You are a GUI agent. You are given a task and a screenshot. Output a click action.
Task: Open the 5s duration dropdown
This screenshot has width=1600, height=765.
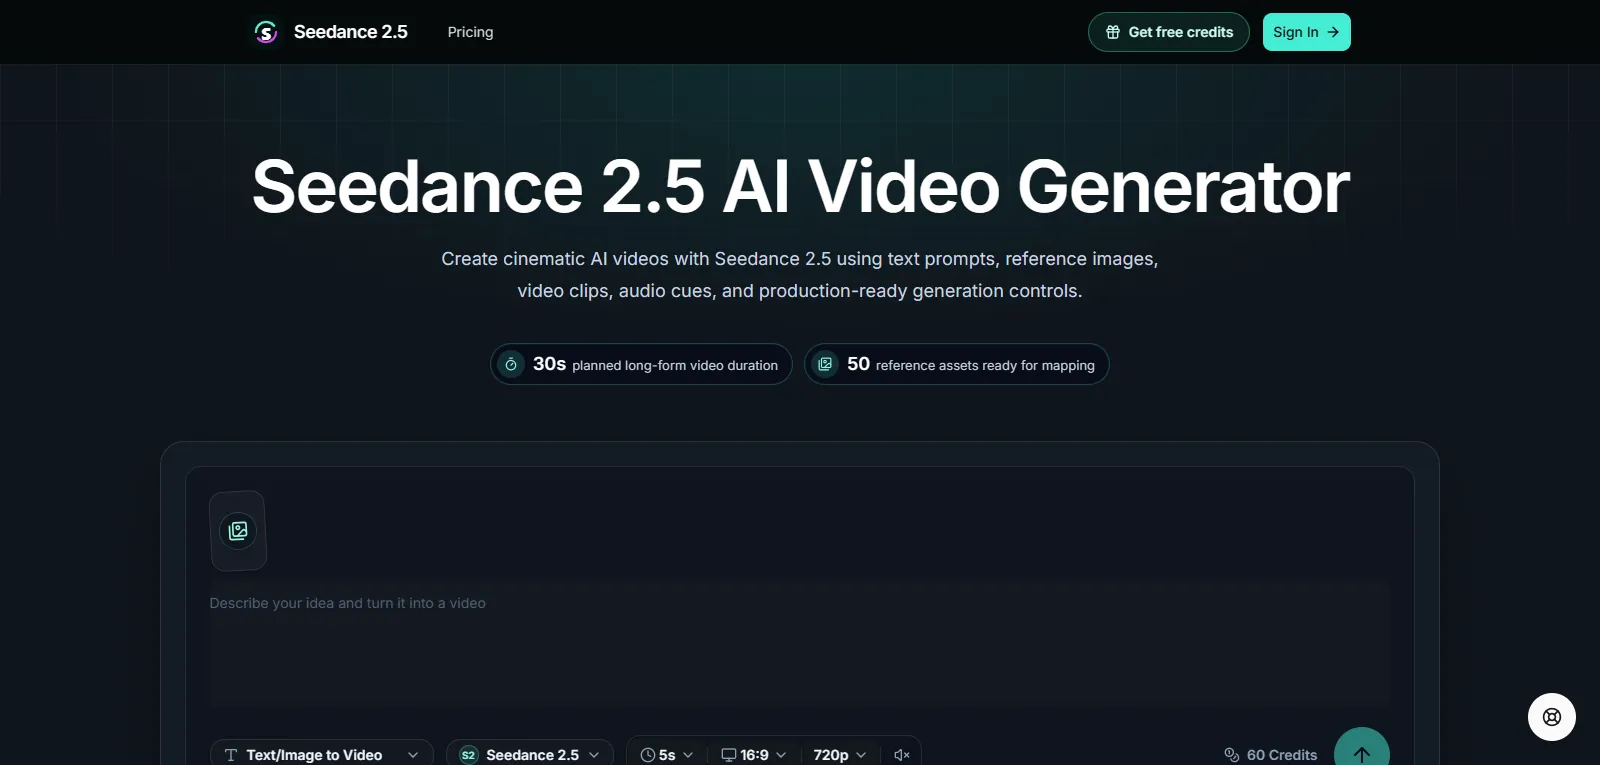667,755
